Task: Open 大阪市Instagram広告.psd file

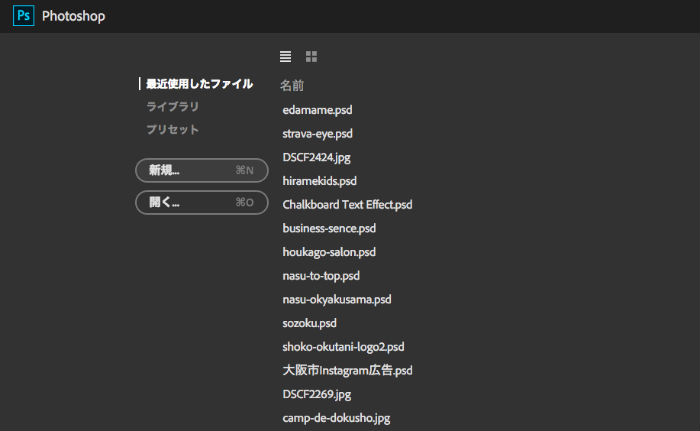Action: (x=347, y=370)
